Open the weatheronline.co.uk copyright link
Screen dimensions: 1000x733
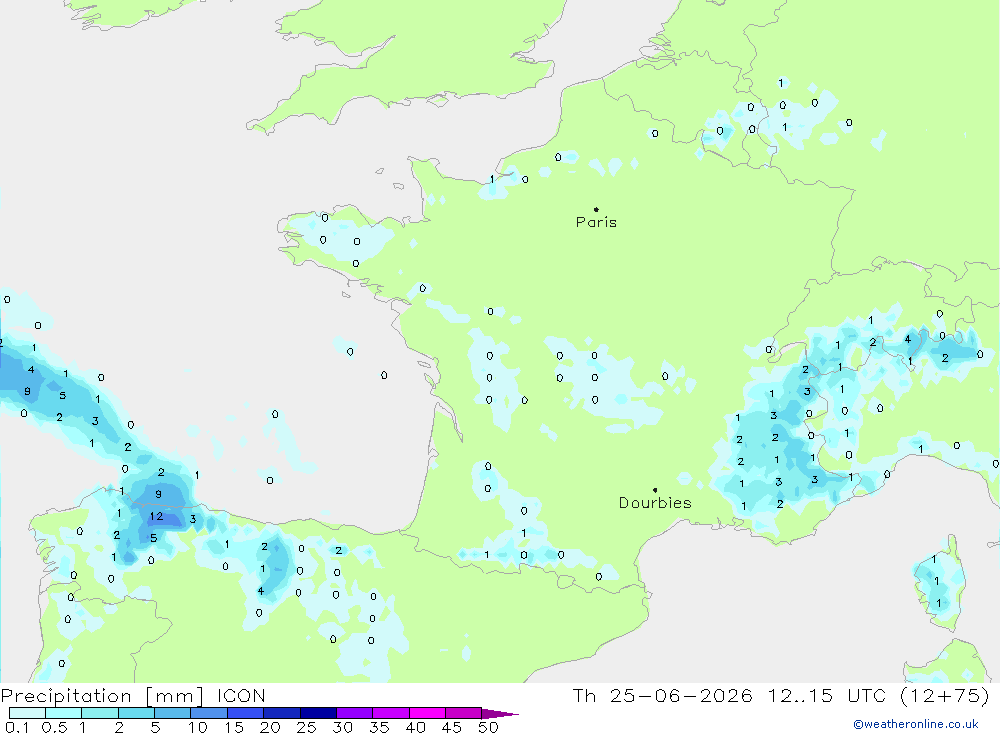pyautogui.click(x=916, y=724)
